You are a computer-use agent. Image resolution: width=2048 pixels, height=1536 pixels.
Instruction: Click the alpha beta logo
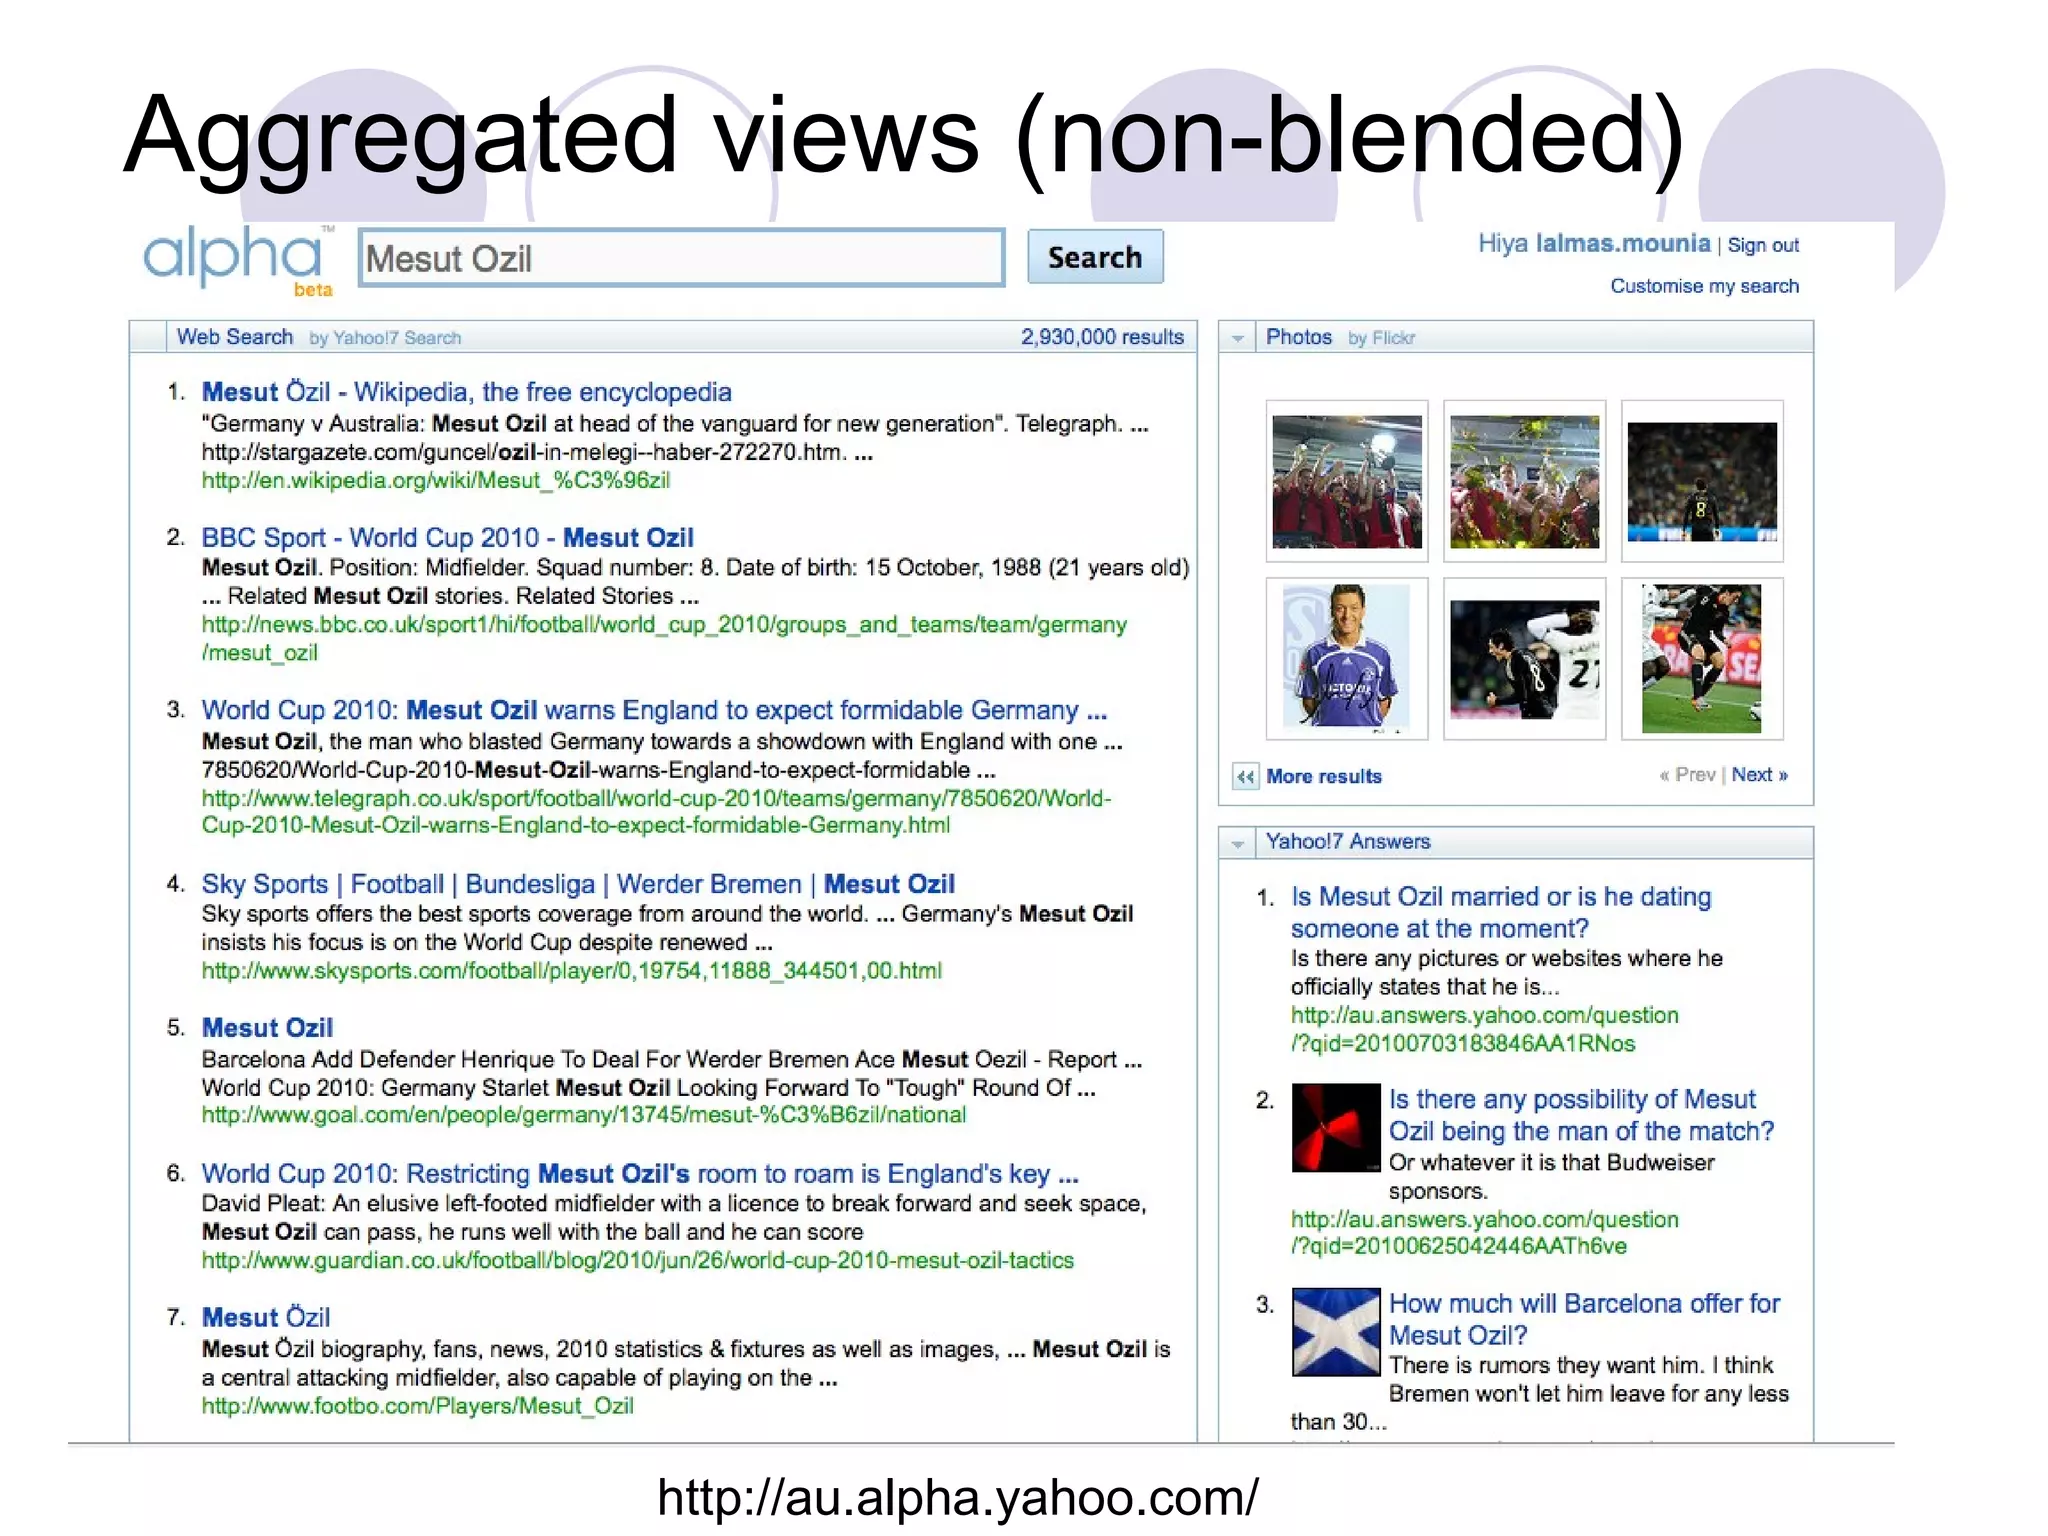tap(238, 259)
